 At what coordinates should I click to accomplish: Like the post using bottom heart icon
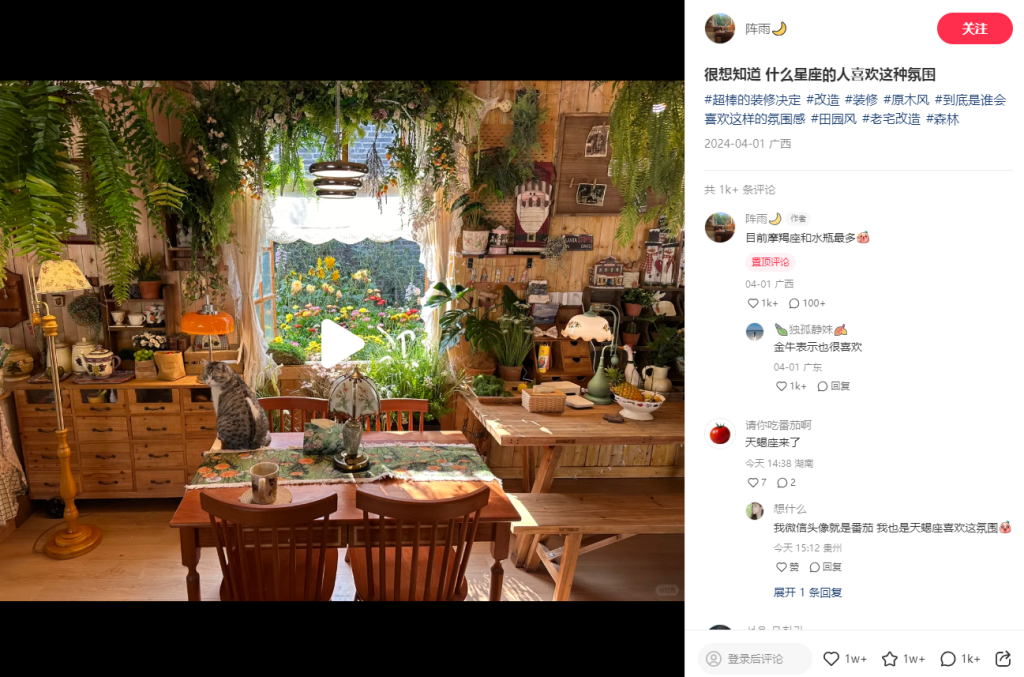(x=831, y=659)
